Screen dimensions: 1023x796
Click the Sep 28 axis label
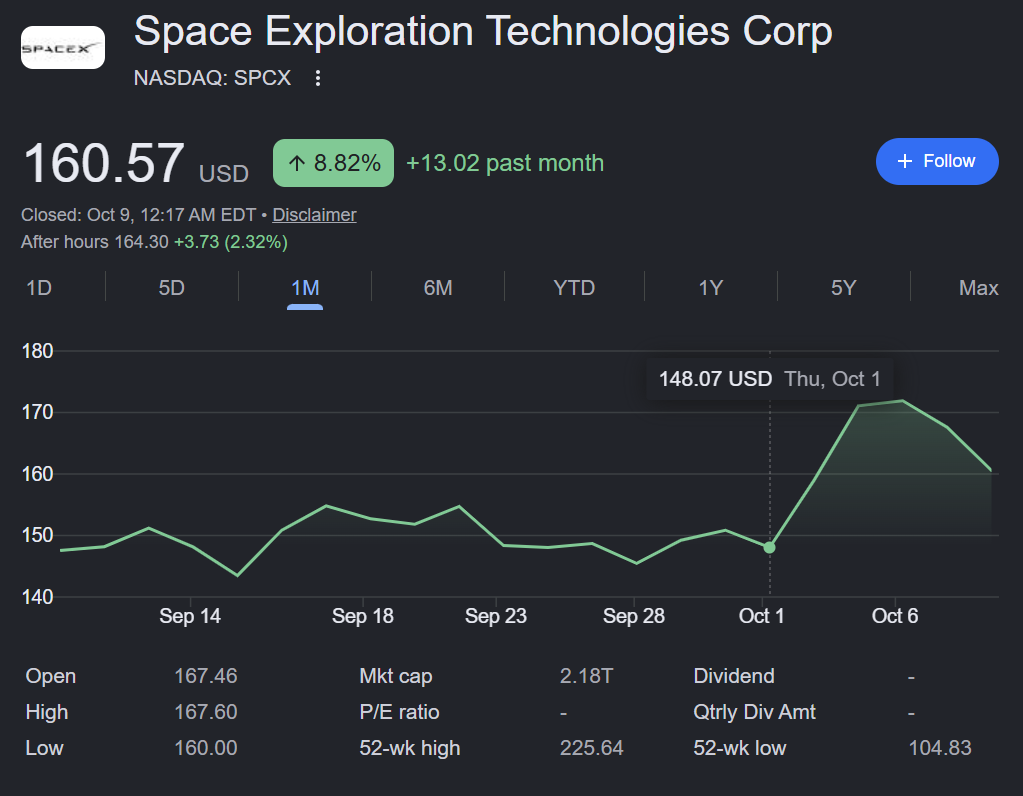coord(634,616)
